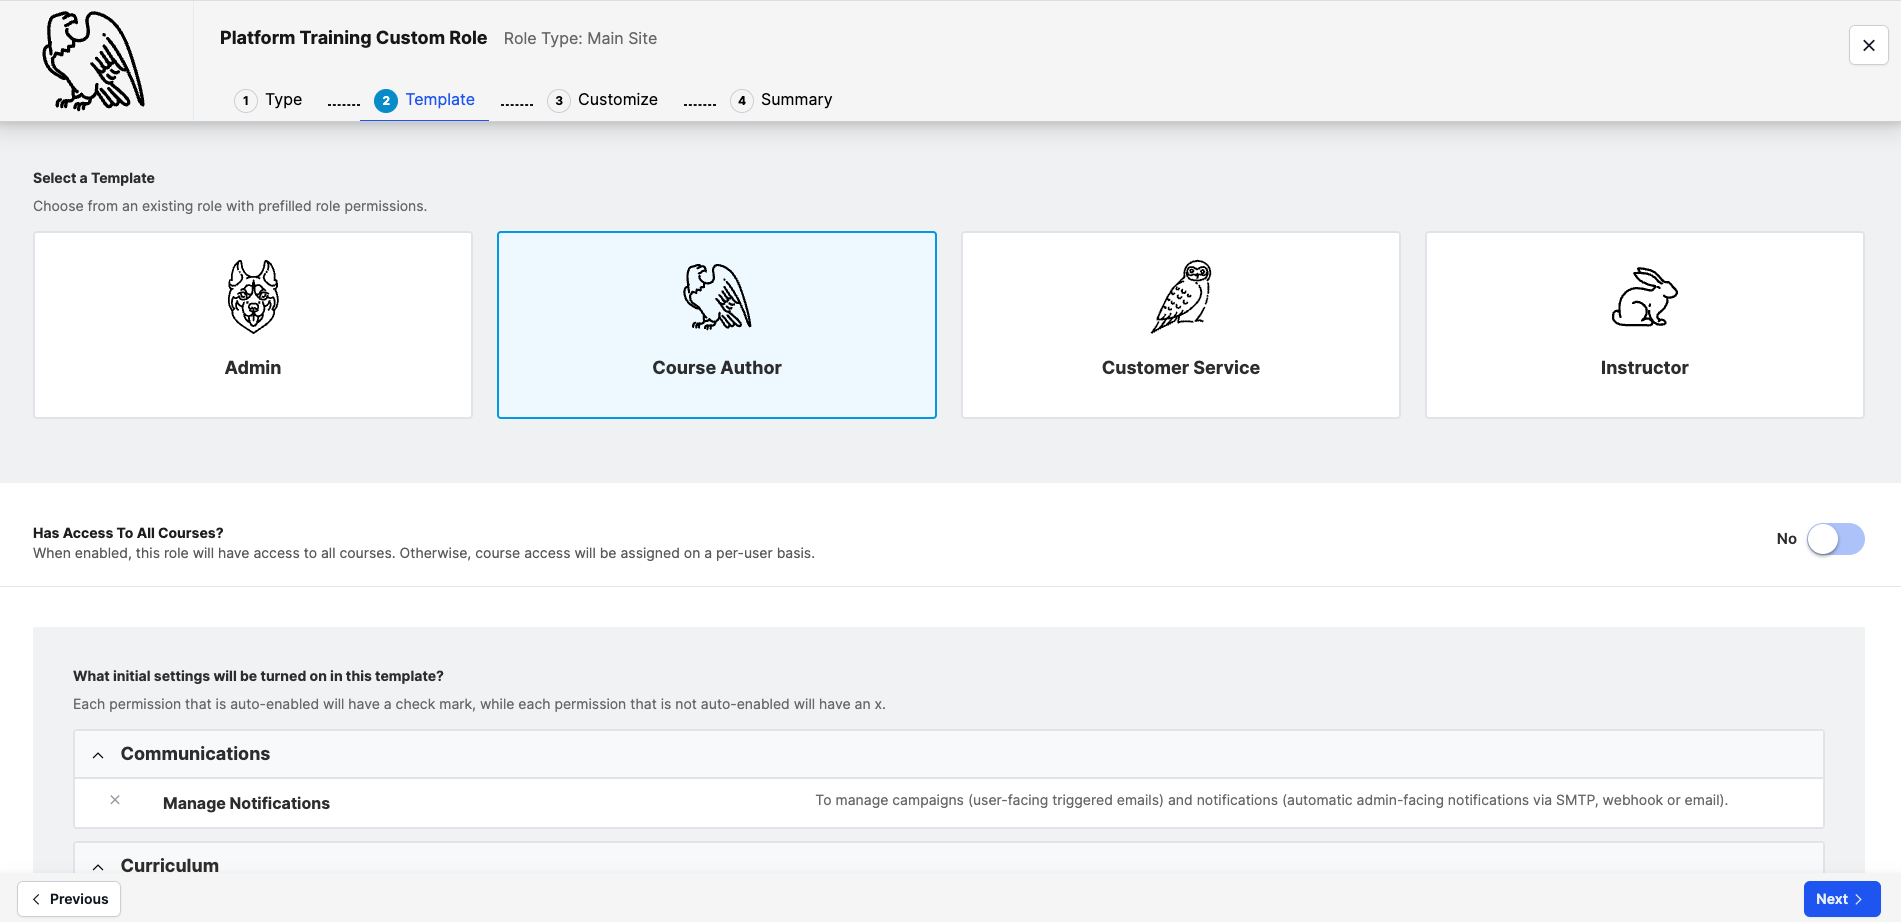
Task: Click the x mark beside Manage Notifications
Action: tap(115, 800)
